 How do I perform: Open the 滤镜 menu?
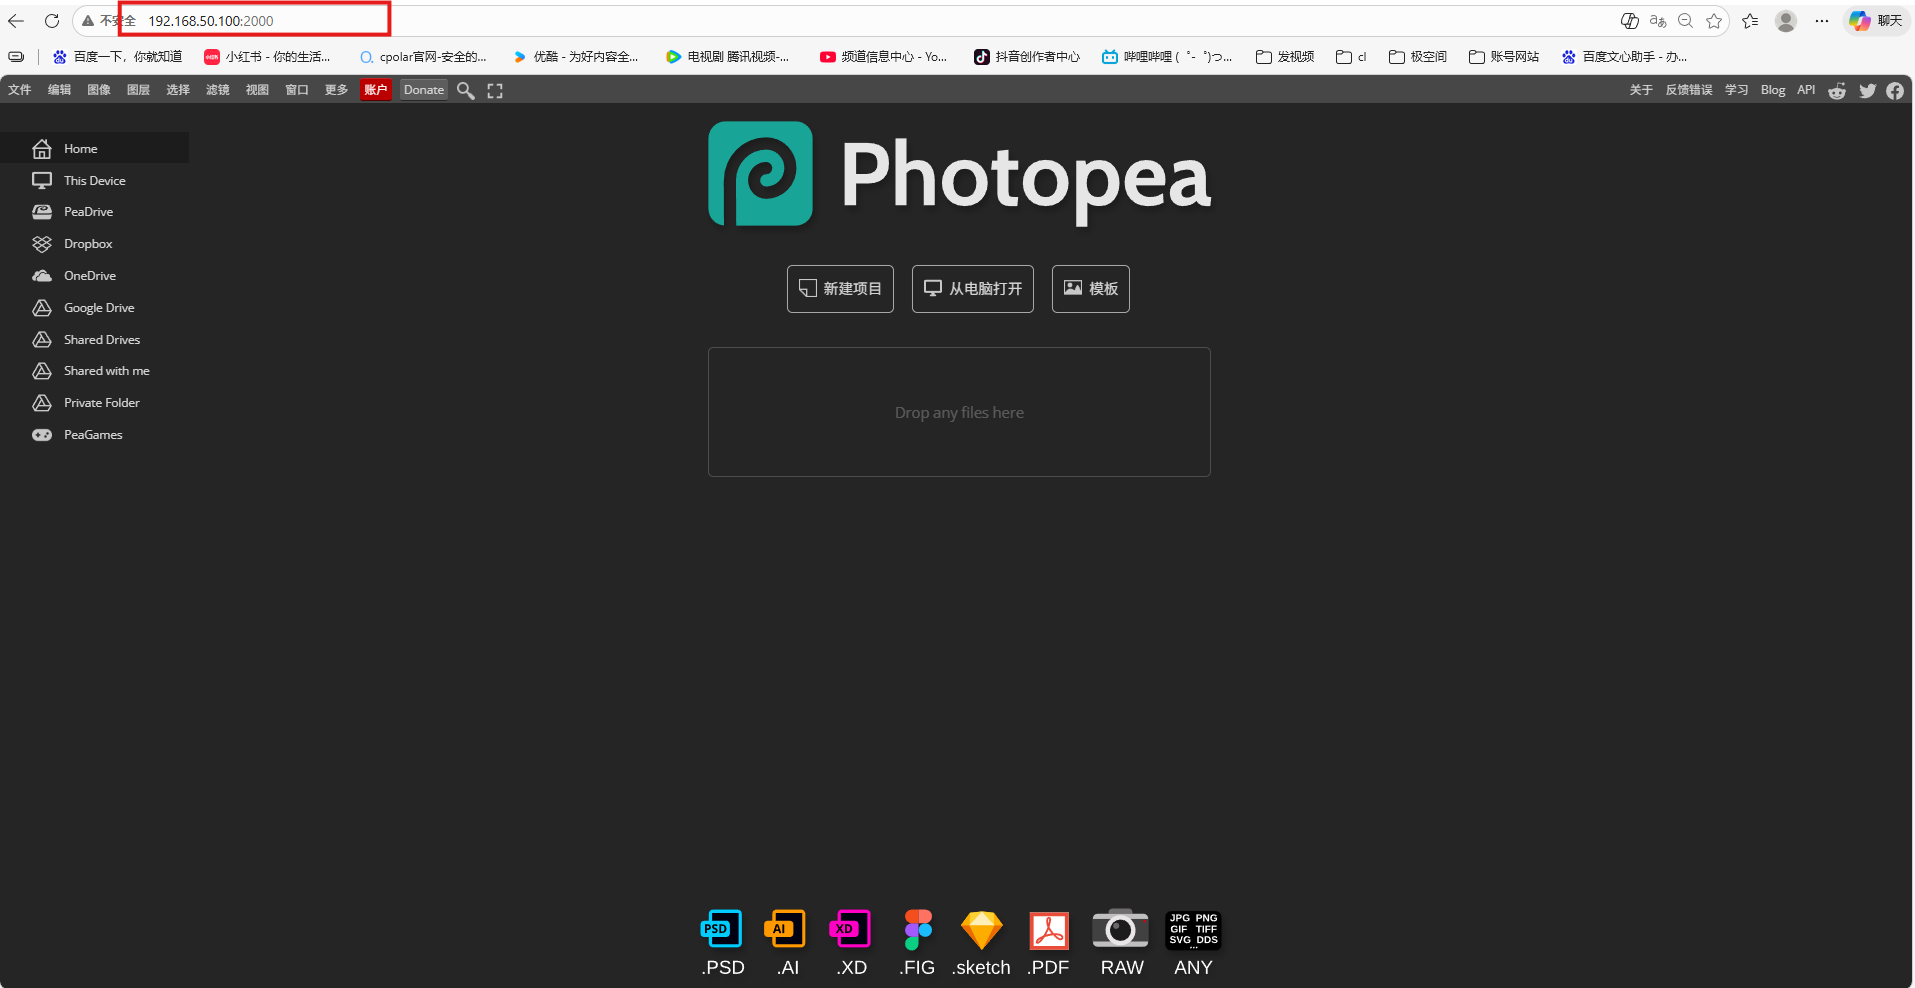[218, 90]
